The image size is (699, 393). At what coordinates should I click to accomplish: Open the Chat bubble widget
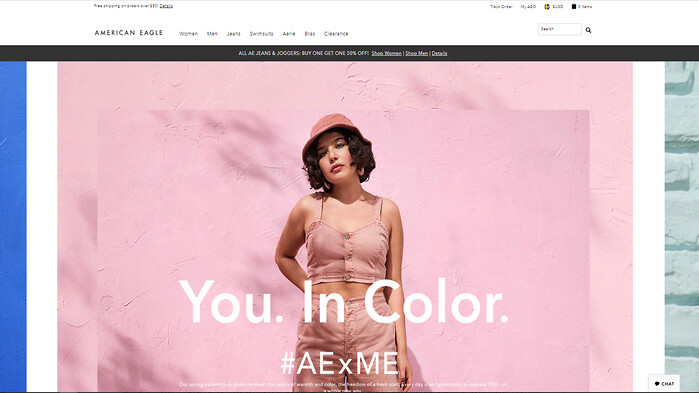coord(664,384)
